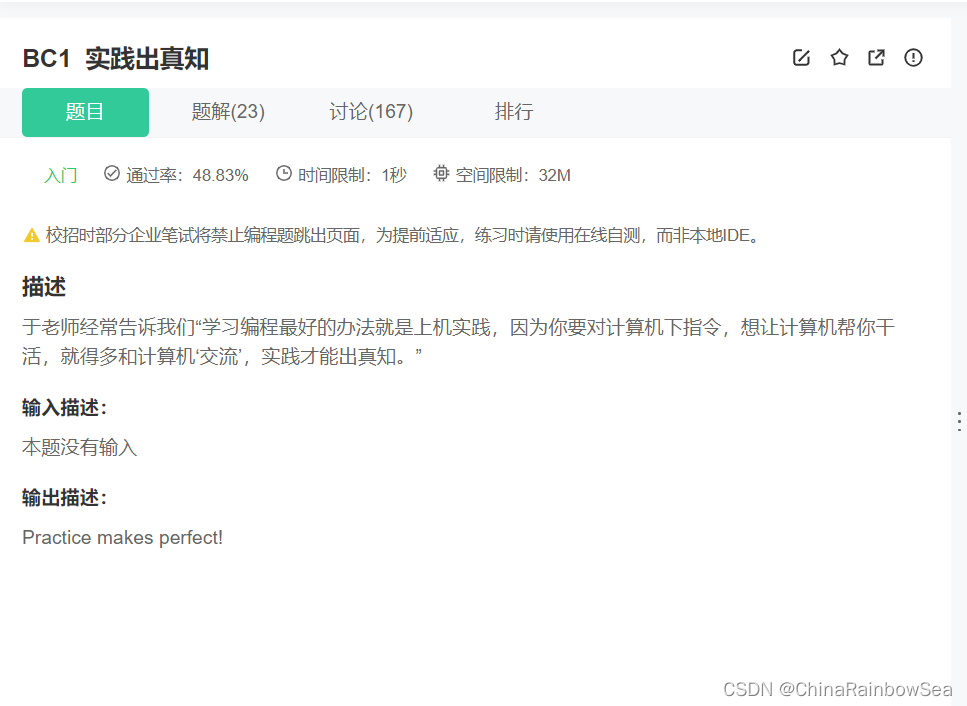Click the pass rate checkmark icon

click(112, 174)
